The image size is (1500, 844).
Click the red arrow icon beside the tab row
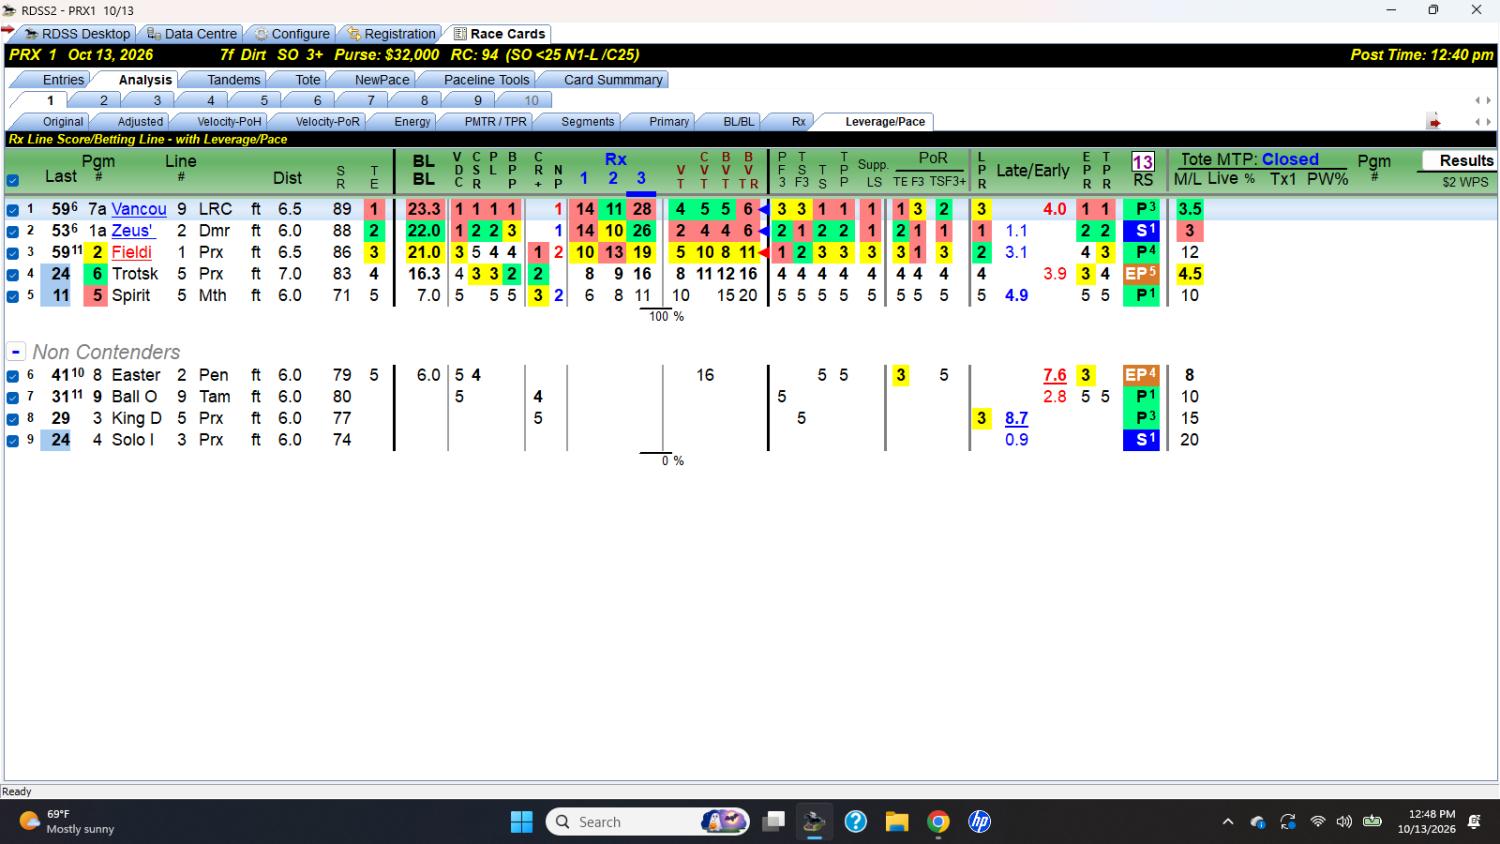tap(1434, 122)
